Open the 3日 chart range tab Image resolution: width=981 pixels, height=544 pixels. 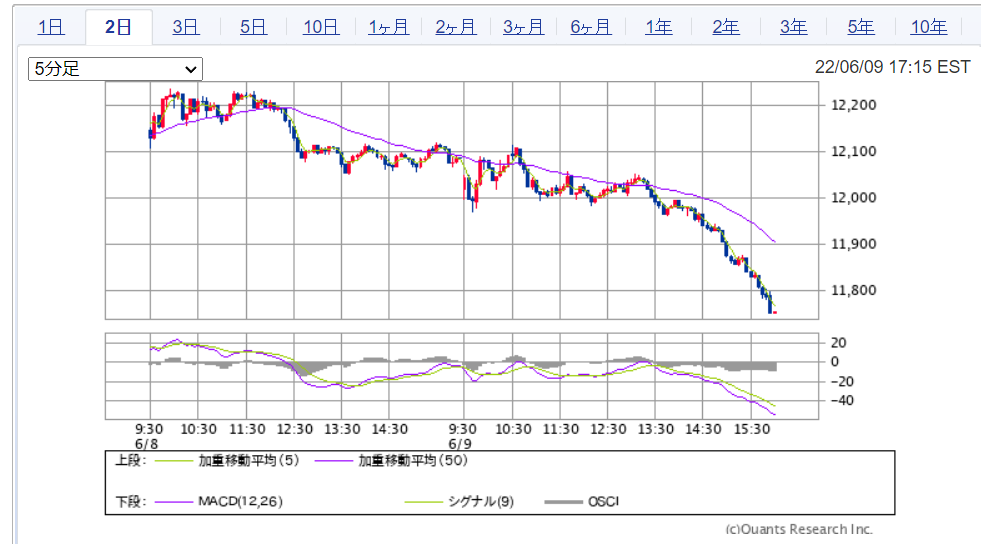pos(185,27)
